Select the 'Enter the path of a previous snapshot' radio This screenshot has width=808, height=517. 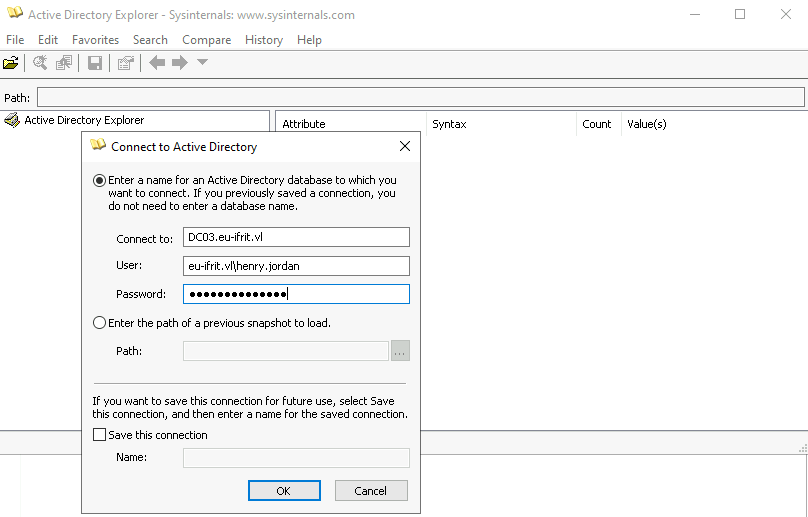[99, 323]
